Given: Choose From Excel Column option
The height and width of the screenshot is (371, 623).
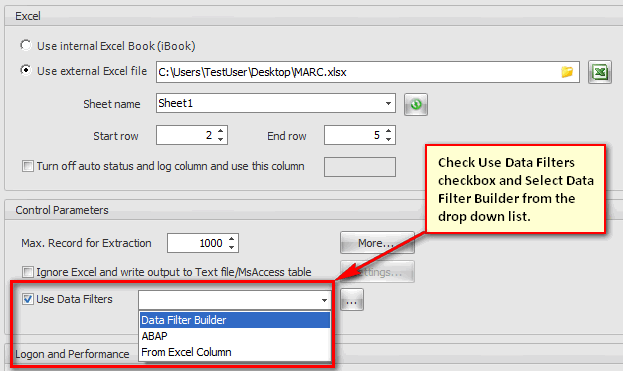Looking at the screenshot, I should pos(235,352).
